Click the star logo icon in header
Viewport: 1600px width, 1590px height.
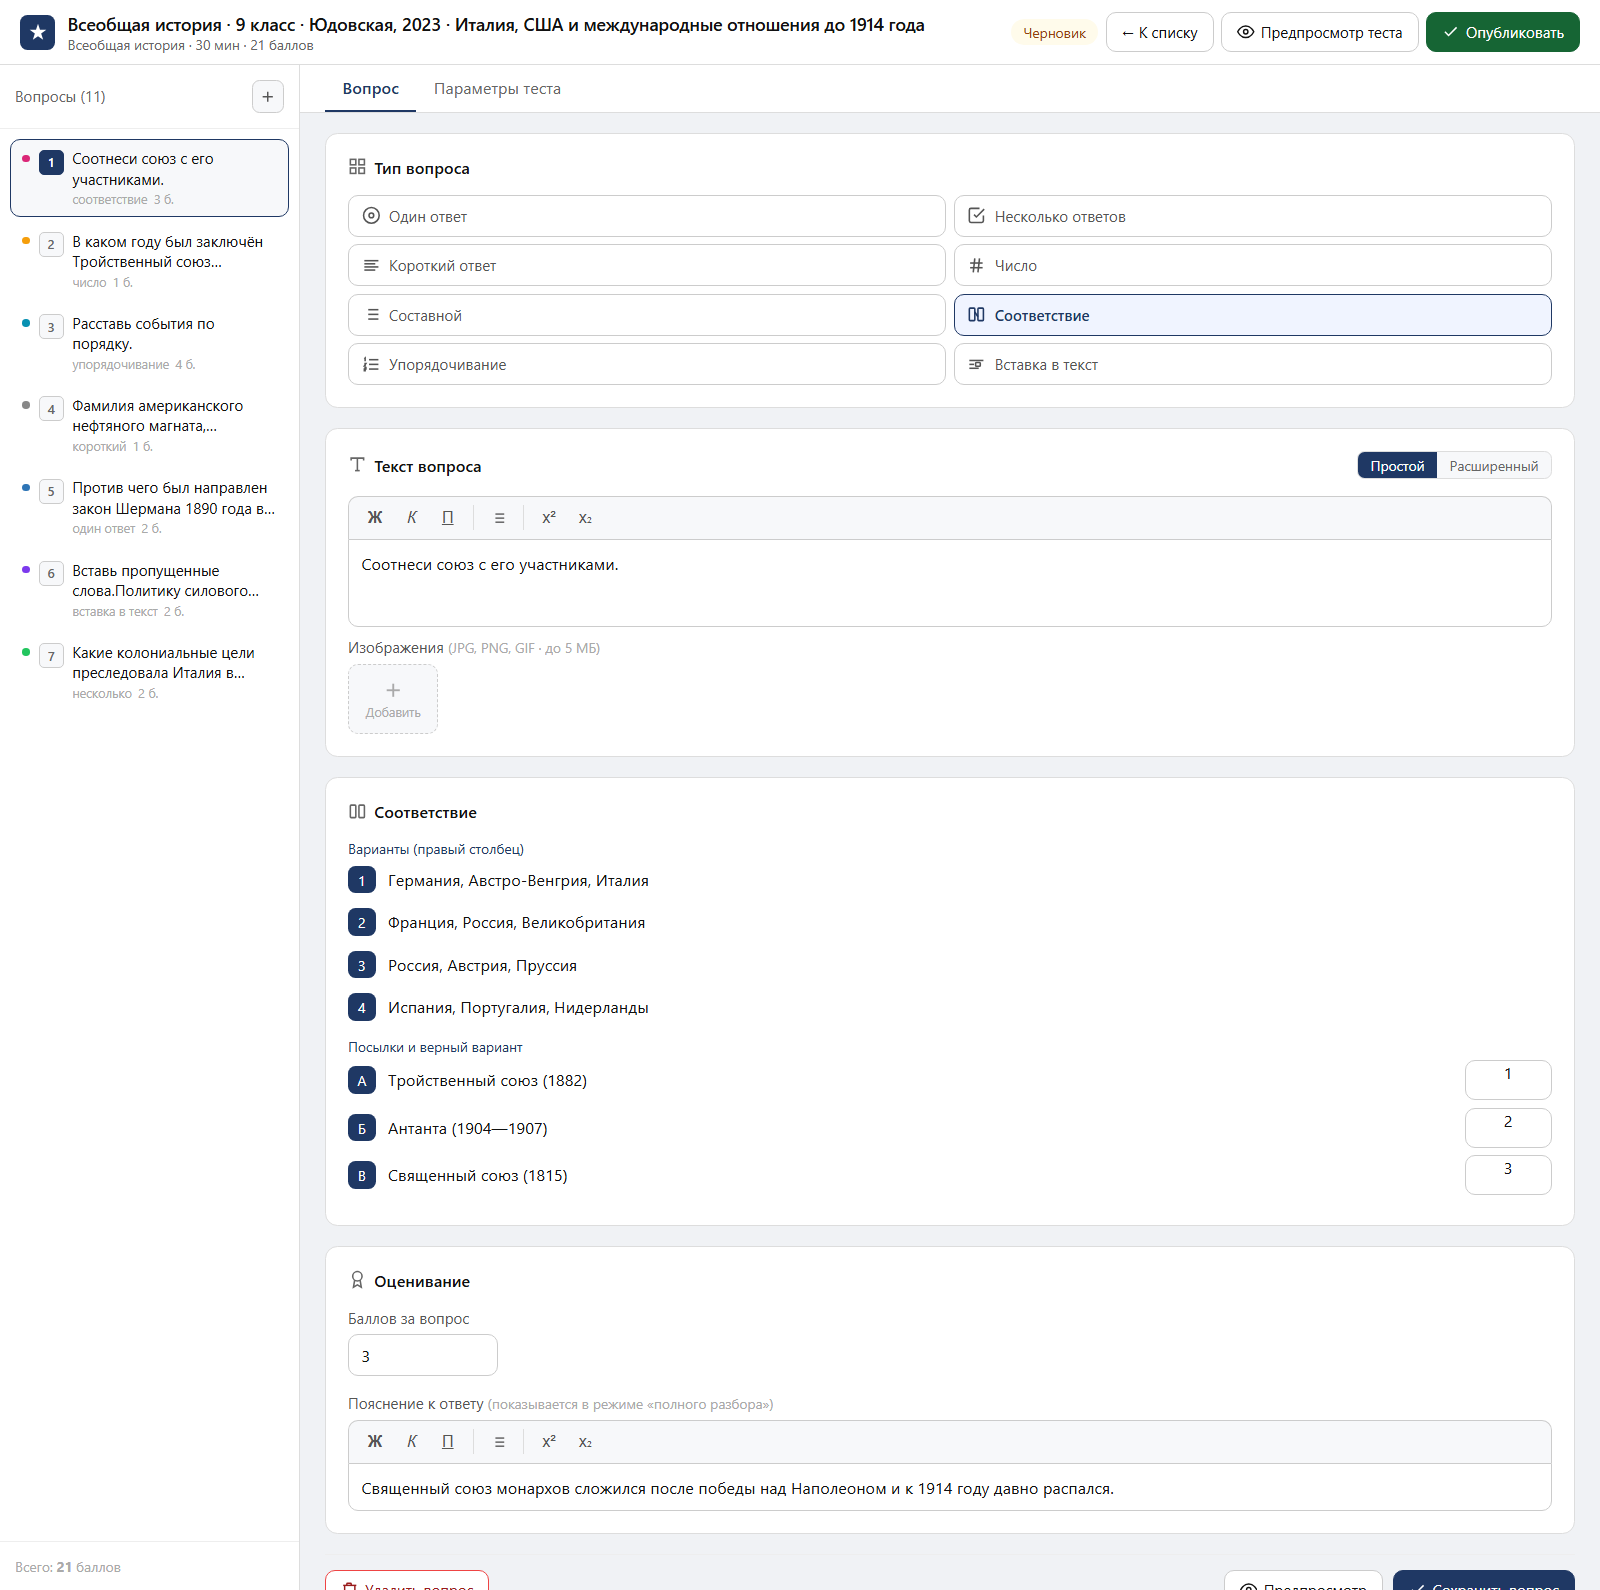[37, 32]
